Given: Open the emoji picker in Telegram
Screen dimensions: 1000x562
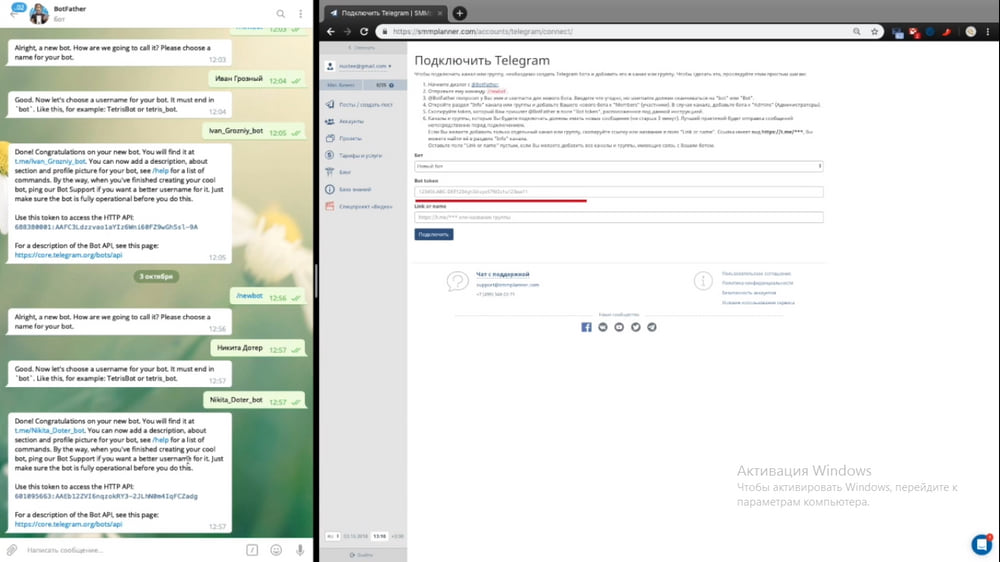Looking at the screenshot, I should coord(276,549).
